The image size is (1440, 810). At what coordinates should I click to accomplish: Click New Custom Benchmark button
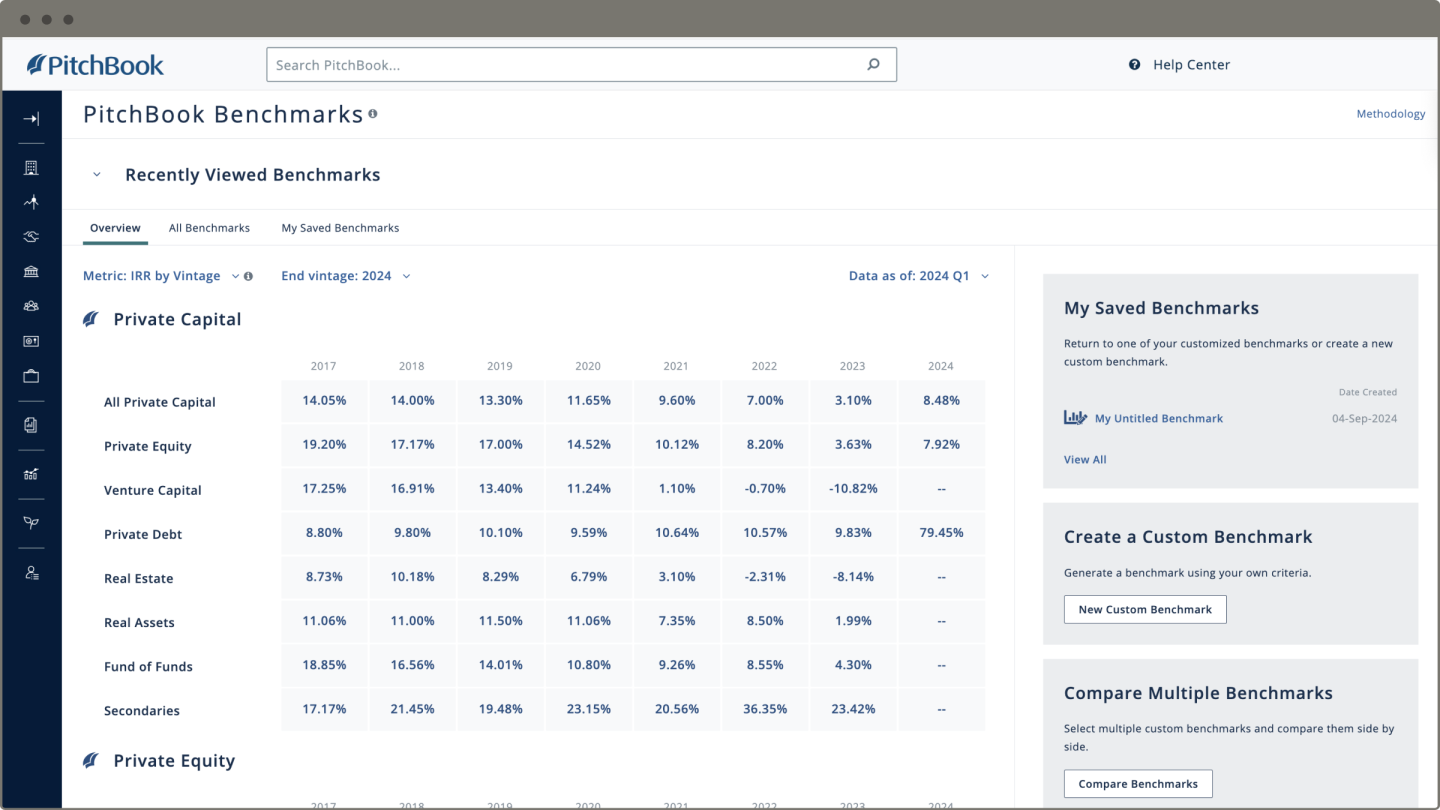point(1145,609)
